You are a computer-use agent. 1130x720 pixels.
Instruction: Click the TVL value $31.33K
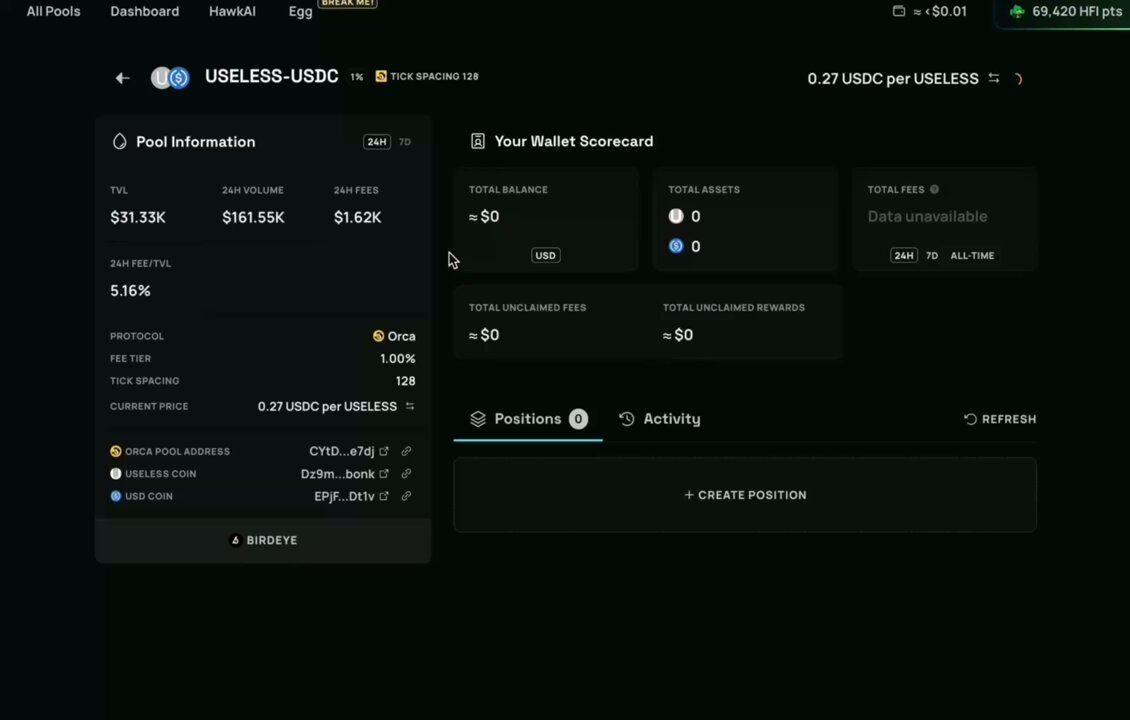click(x=138, y=217)
